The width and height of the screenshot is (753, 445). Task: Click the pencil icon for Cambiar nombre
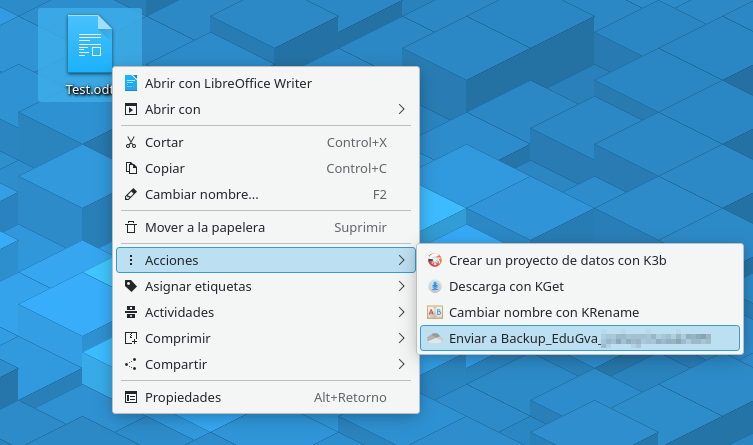click(x=130, y=194)
